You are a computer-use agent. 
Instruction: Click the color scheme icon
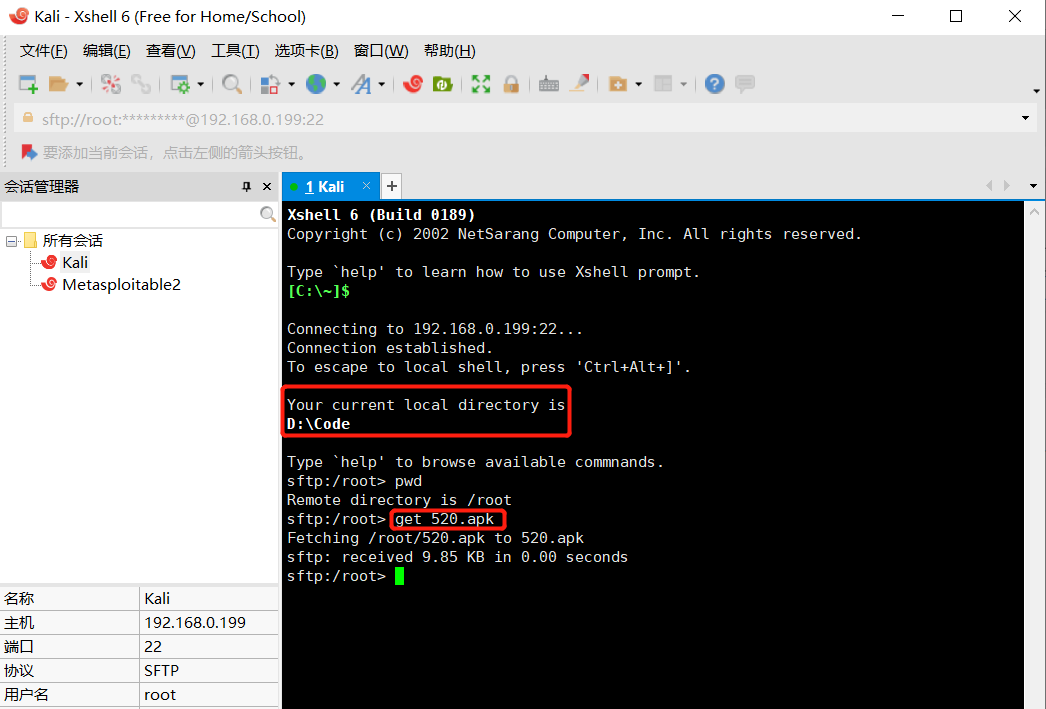270,84
